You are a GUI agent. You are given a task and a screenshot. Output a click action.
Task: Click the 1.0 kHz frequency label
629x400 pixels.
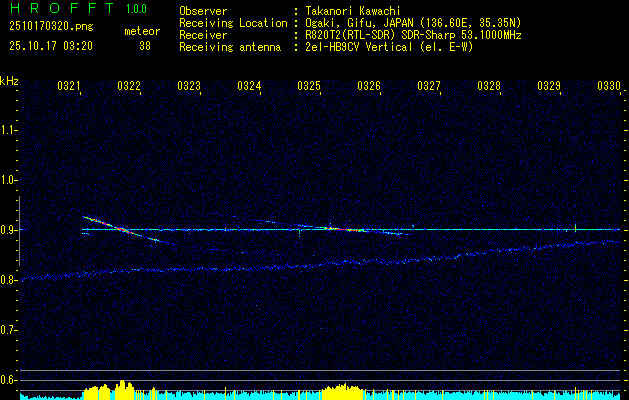pos(9,180)
